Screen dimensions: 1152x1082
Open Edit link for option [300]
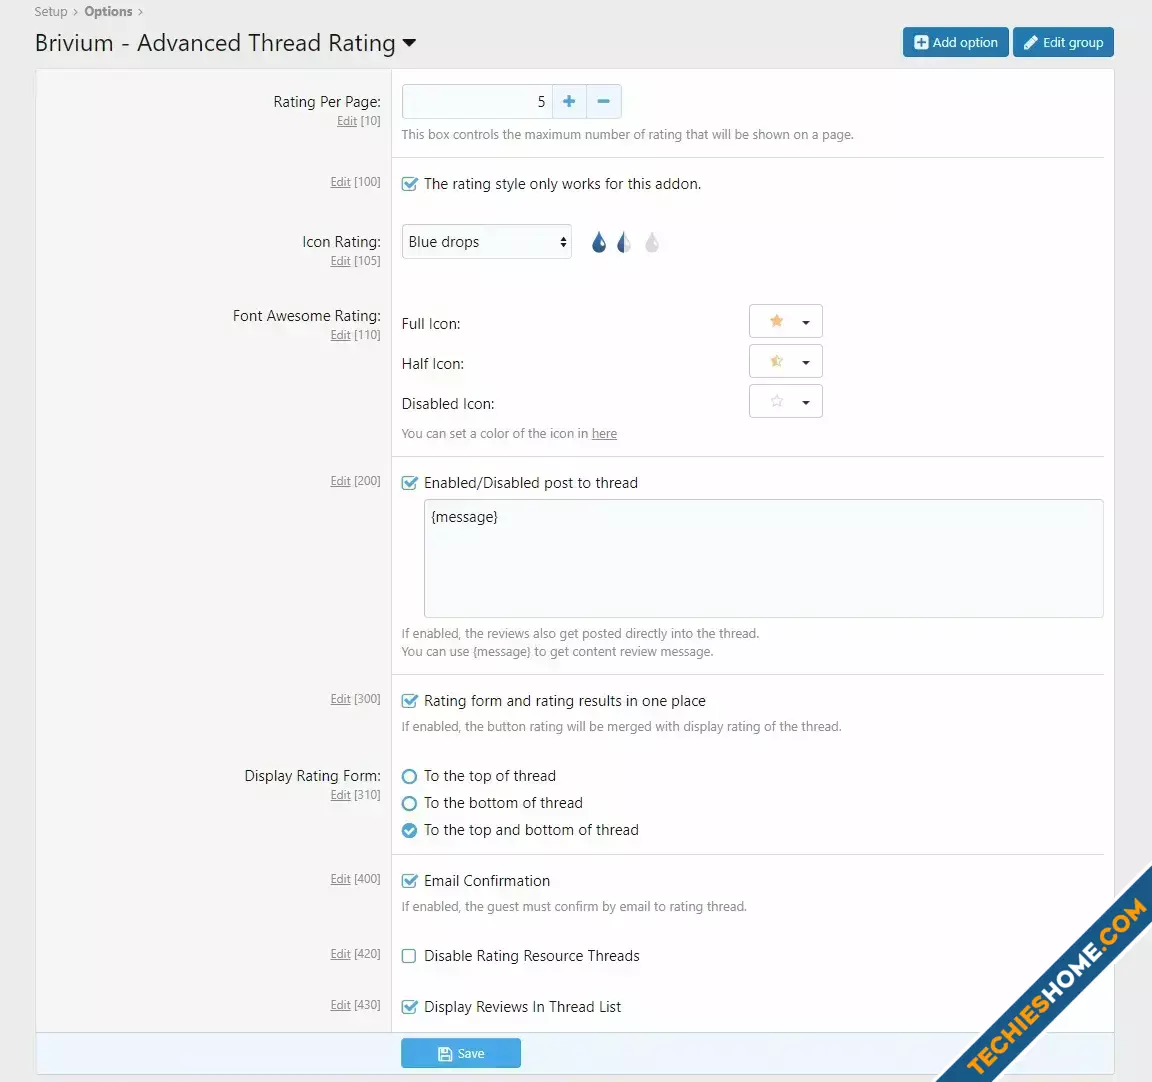tap(340, 699)
